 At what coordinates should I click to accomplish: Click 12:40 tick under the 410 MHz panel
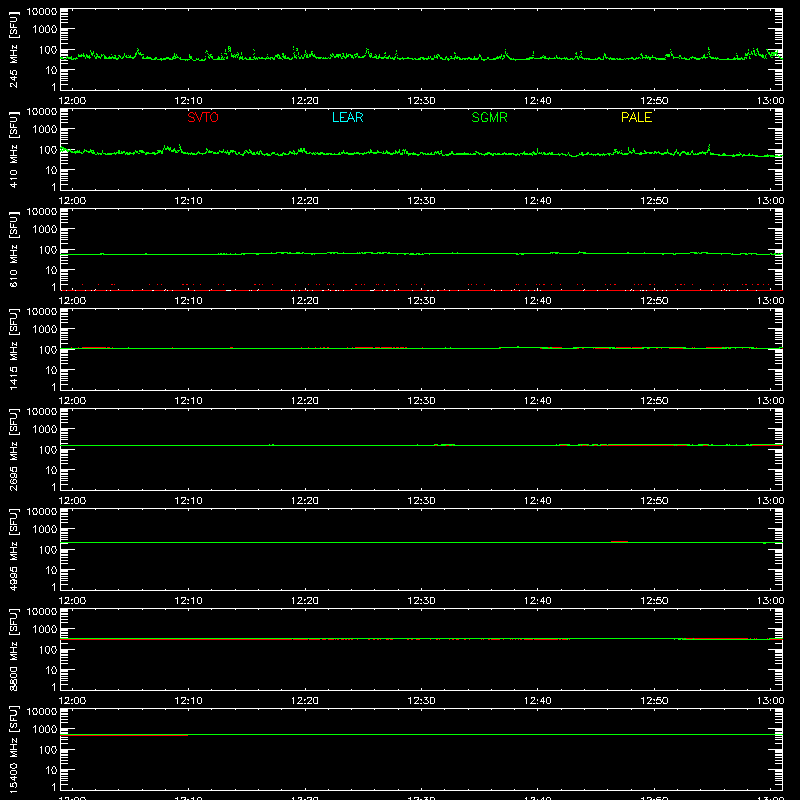point(537,201)
